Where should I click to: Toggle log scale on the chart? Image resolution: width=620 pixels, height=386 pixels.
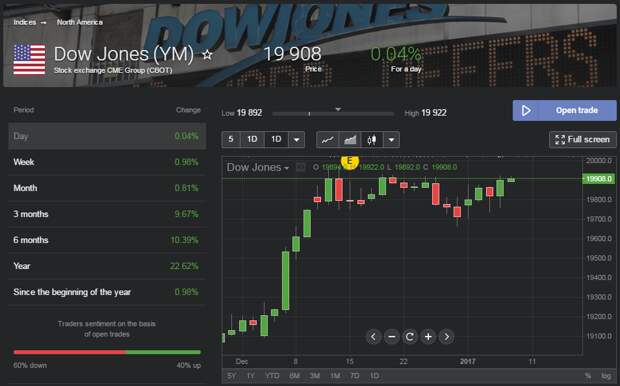(606, 375)
